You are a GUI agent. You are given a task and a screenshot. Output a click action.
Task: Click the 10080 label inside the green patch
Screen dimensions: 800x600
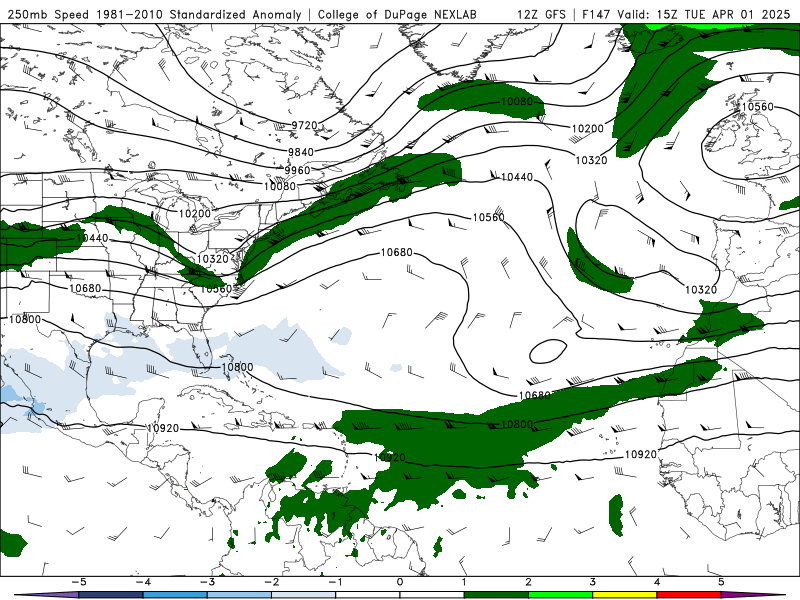516,101
